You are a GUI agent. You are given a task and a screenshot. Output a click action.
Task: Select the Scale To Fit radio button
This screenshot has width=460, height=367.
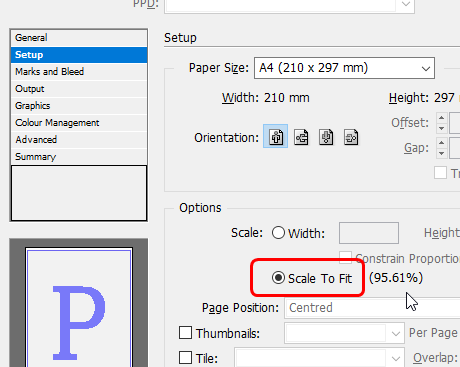click(x=278, y=278)
